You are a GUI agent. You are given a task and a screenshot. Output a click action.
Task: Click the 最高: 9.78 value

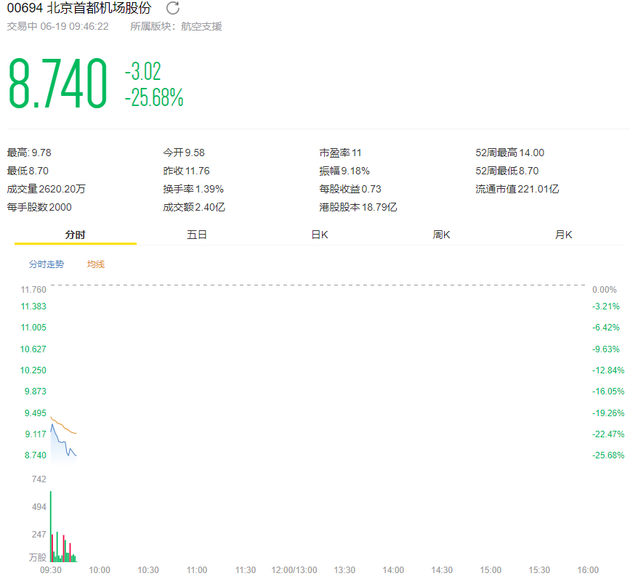pos(29,153)
